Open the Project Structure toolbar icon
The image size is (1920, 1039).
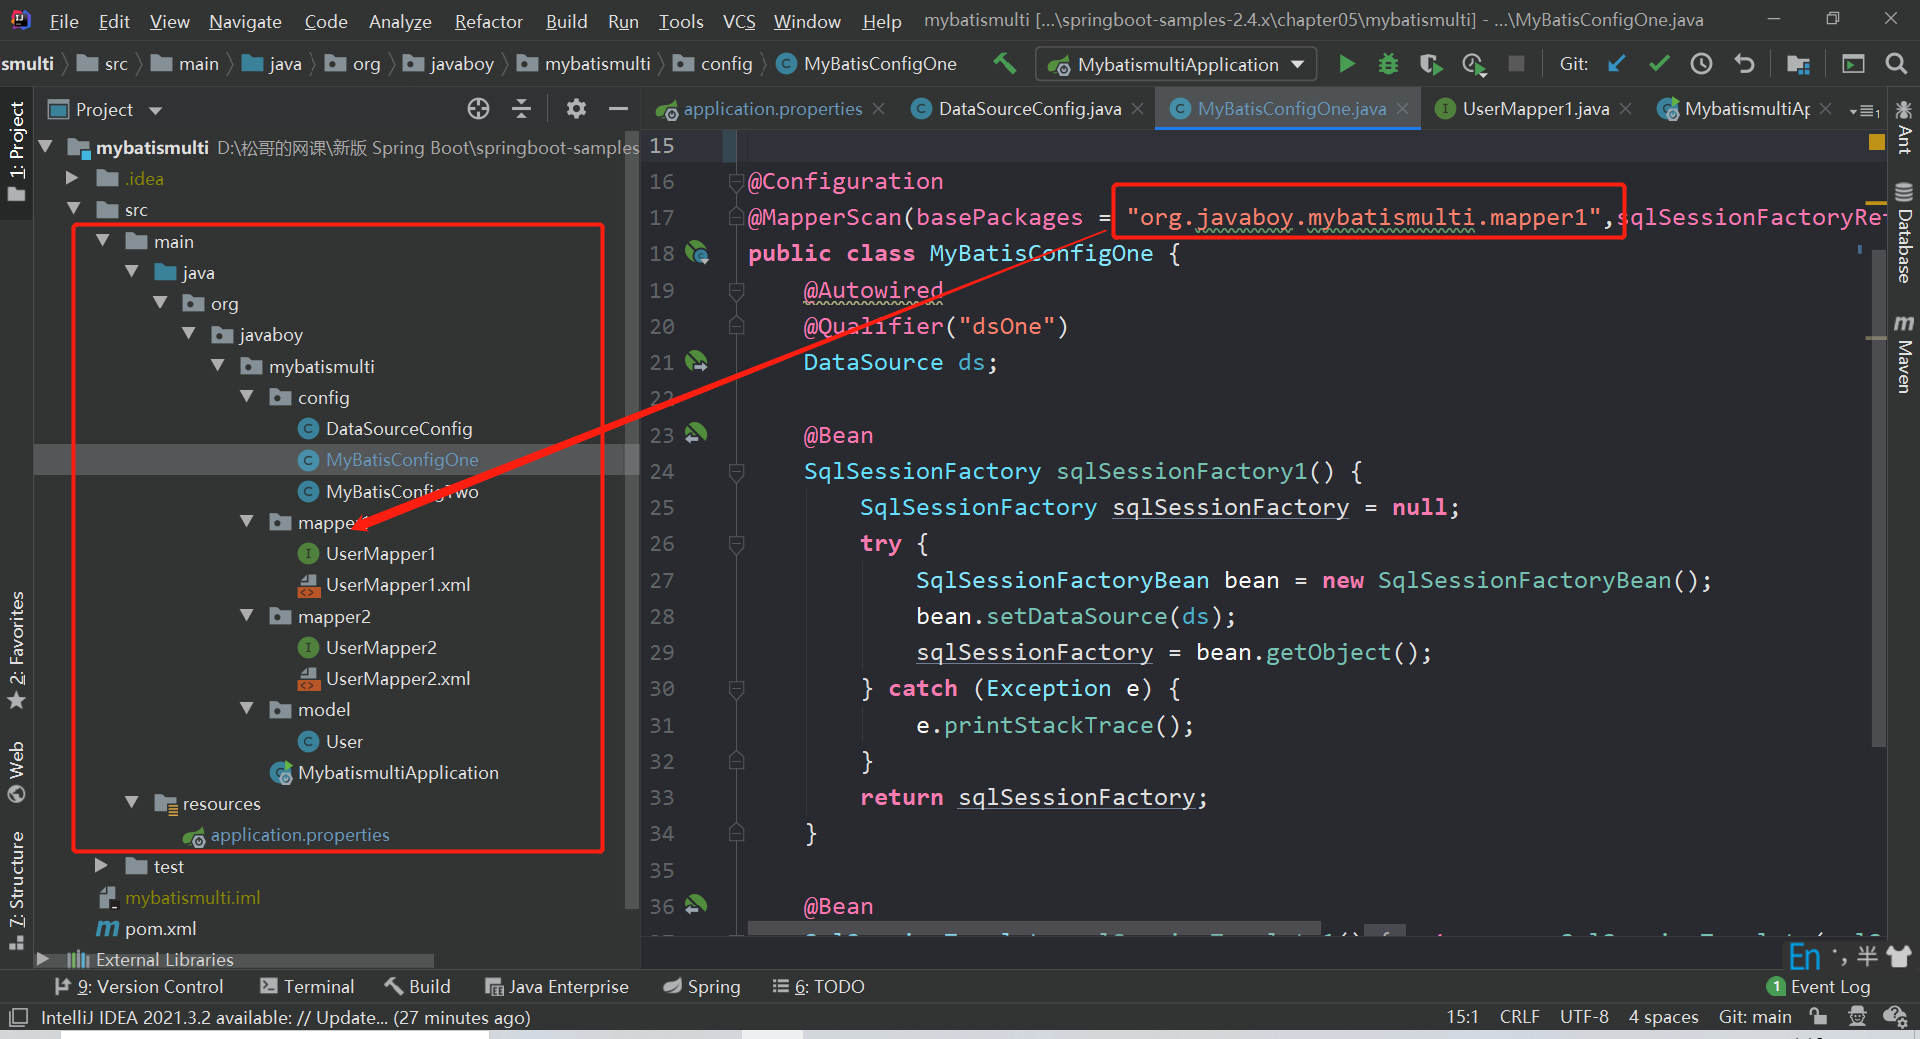click(1798, 64)
